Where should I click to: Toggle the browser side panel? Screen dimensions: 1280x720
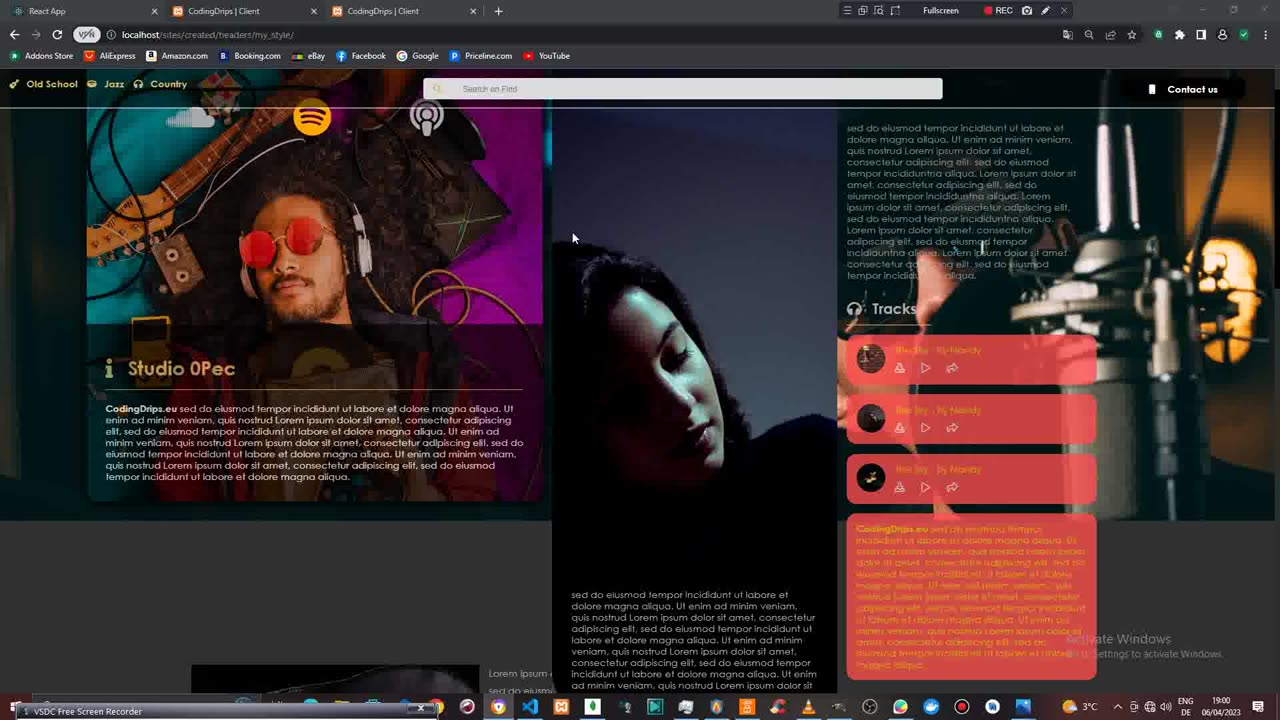point(1201,35)
